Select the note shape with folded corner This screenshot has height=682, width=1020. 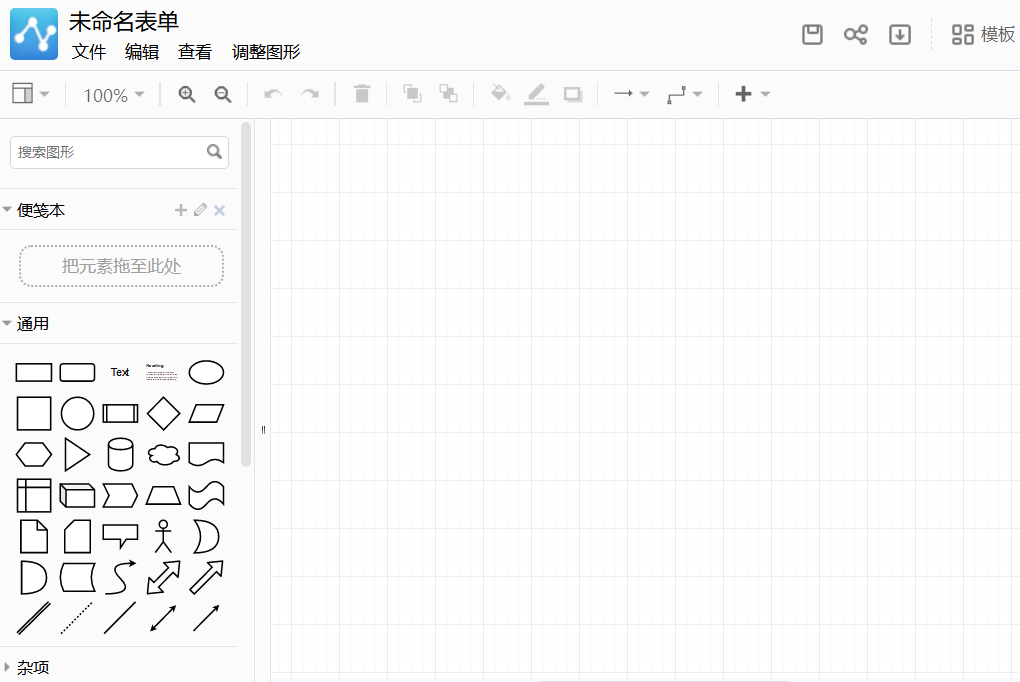[x=34, y=536]
